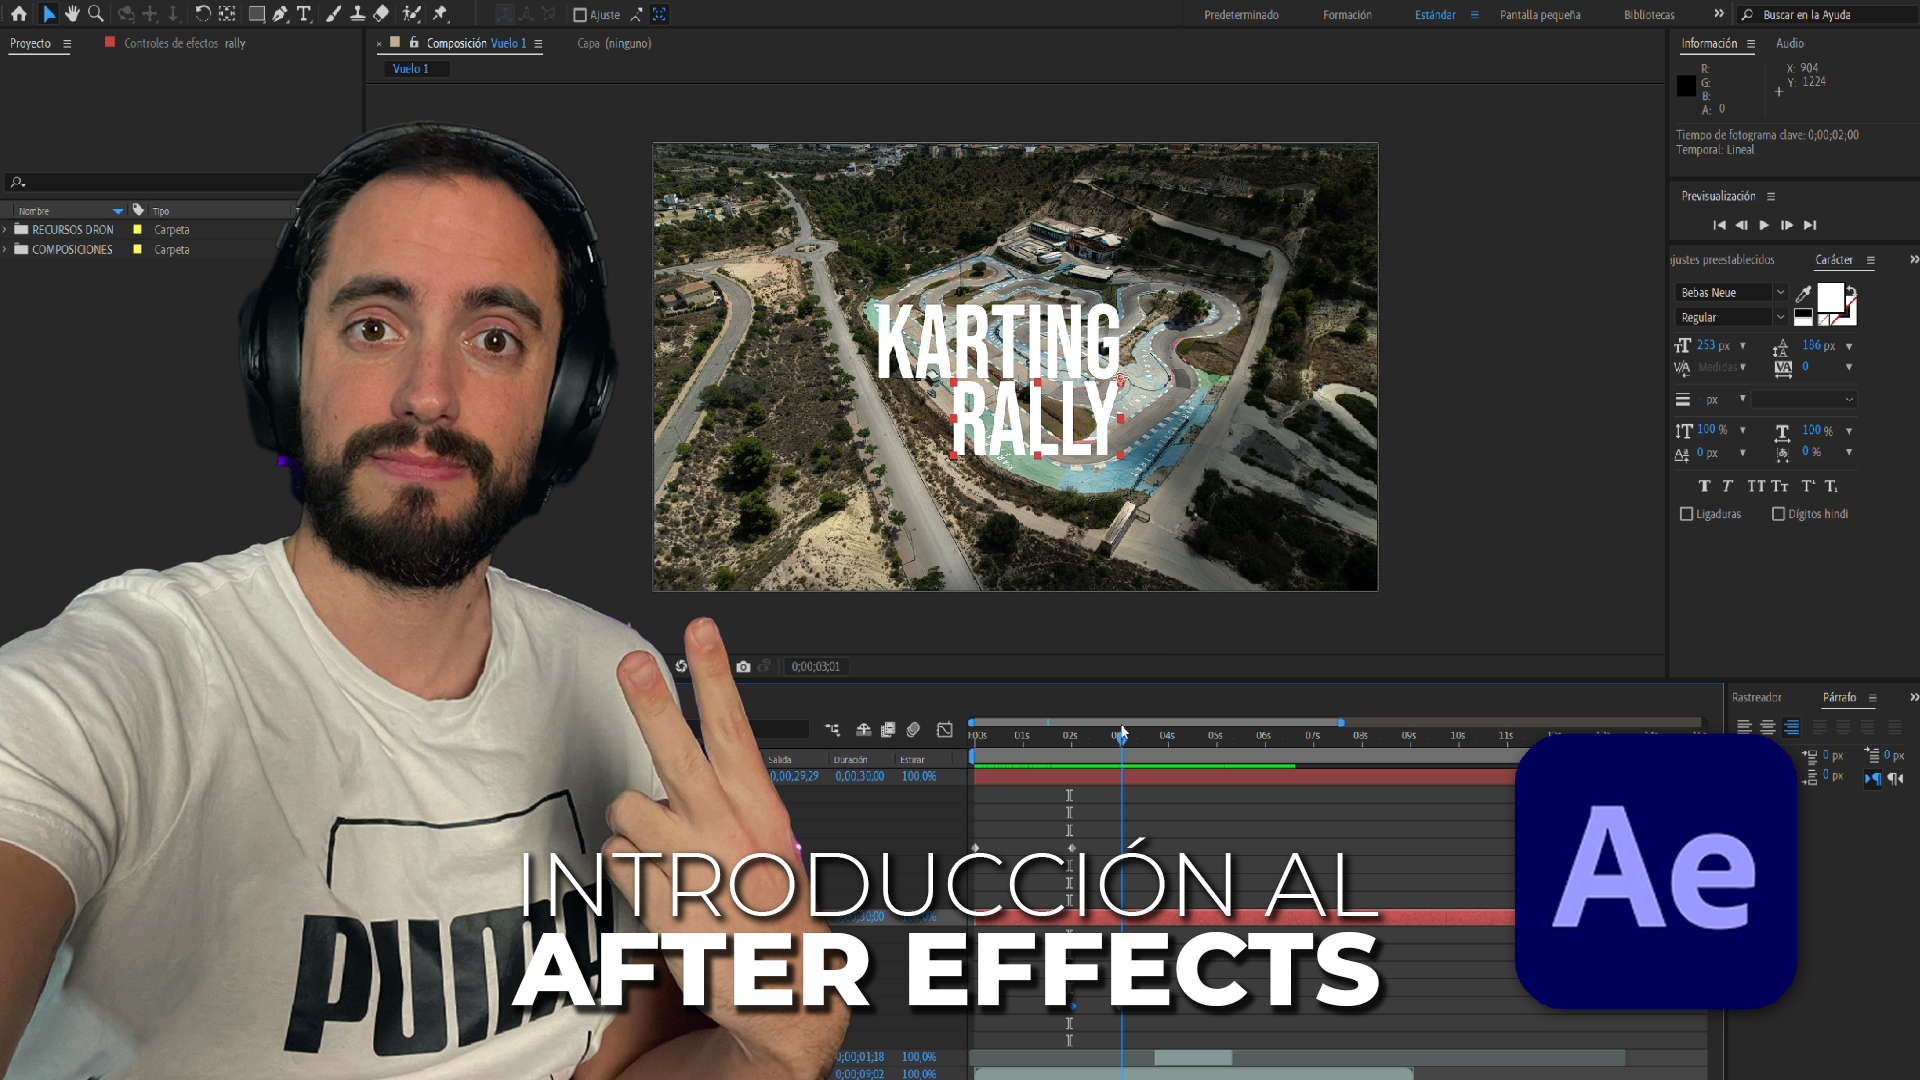
Task: Select the Clone Stamp tool
Action: (x=357, y=14)
